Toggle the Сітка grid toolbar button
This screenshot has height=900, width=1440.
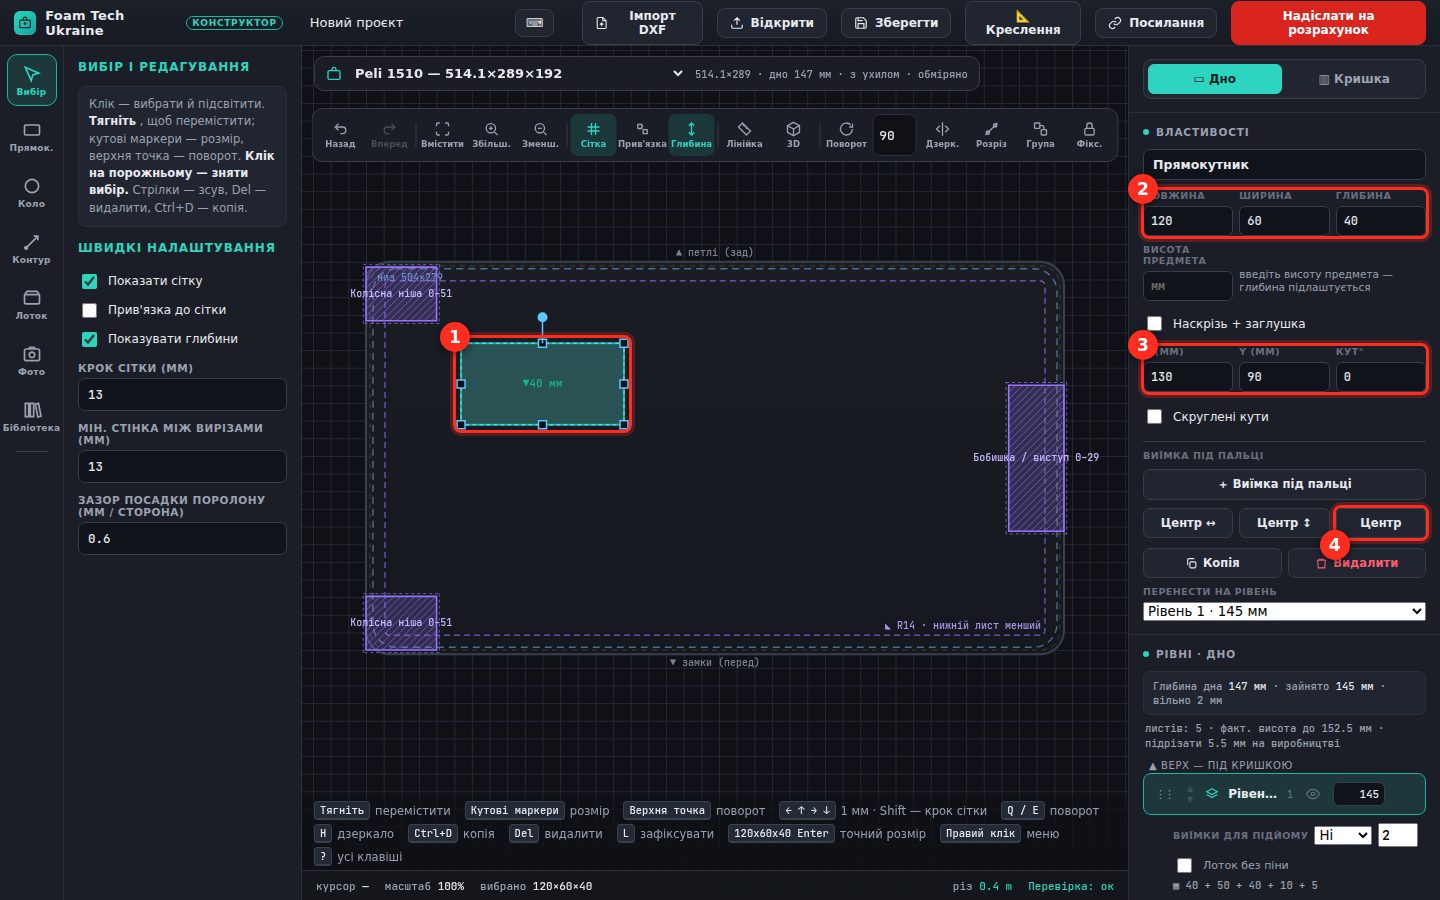pyautogui.click(x=593, y=135)
